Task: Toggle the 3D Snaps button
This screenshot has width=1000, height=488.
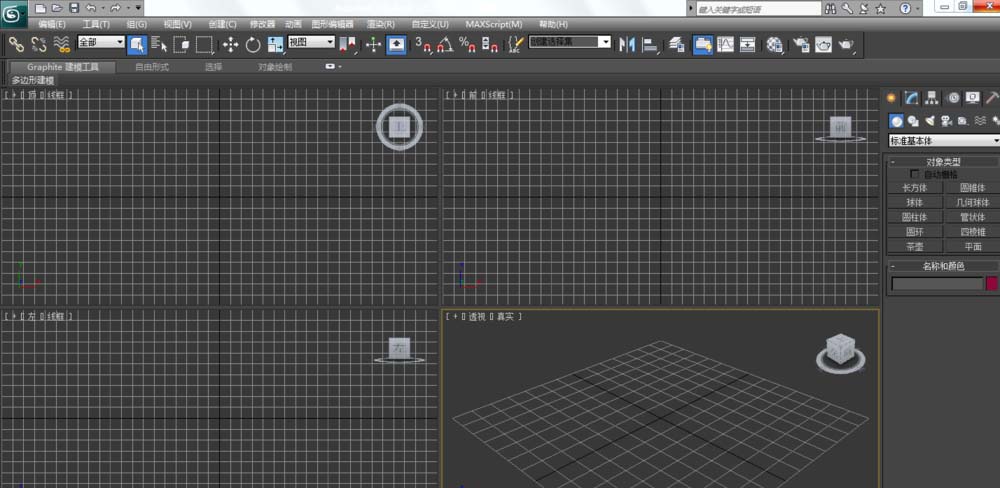Action: [x=422, y=44]
